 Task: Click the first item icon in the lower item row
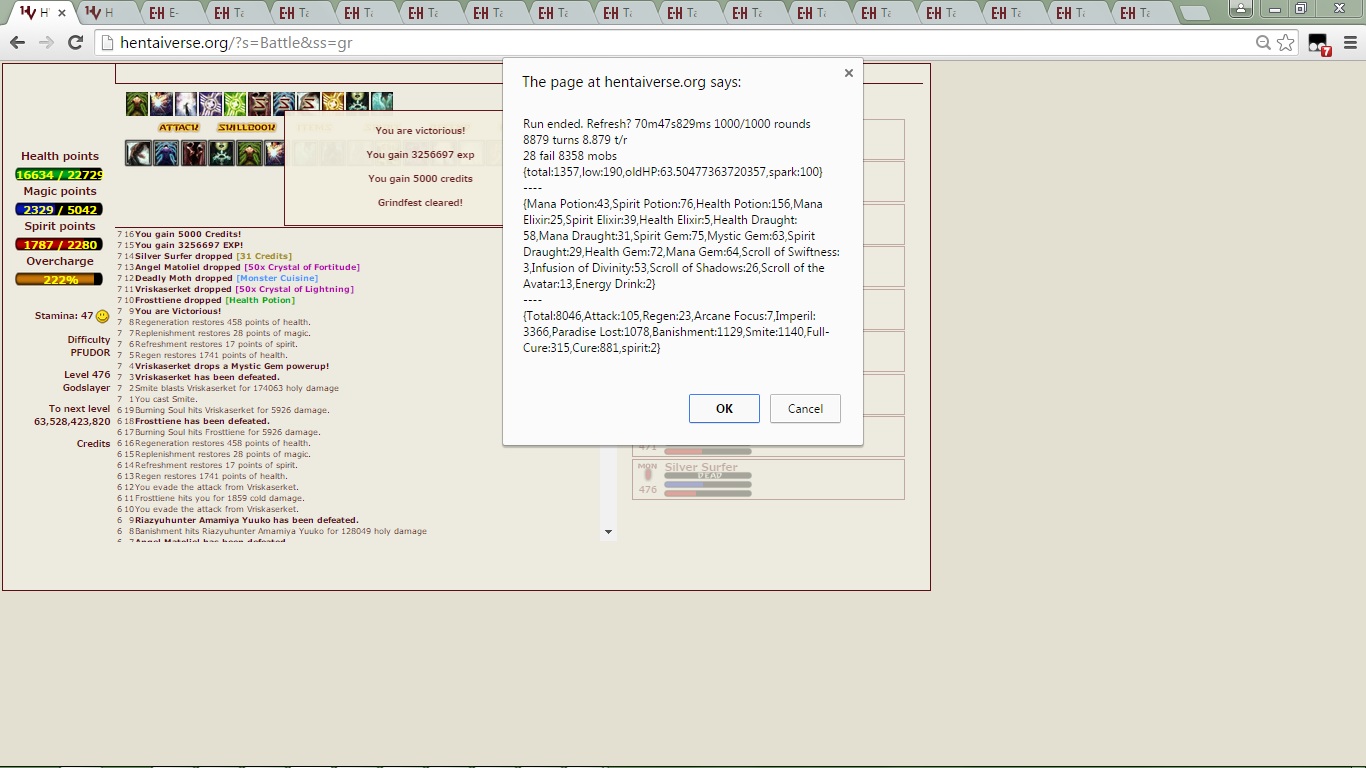tap(137, 153)
